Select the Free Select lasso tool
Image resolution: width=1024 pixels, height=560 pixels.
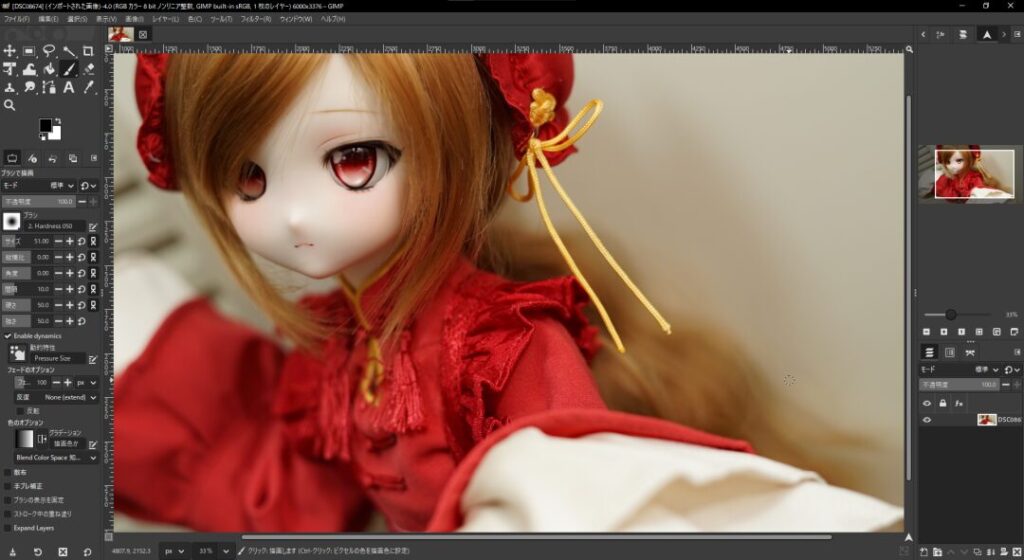[x=49, y=51]
